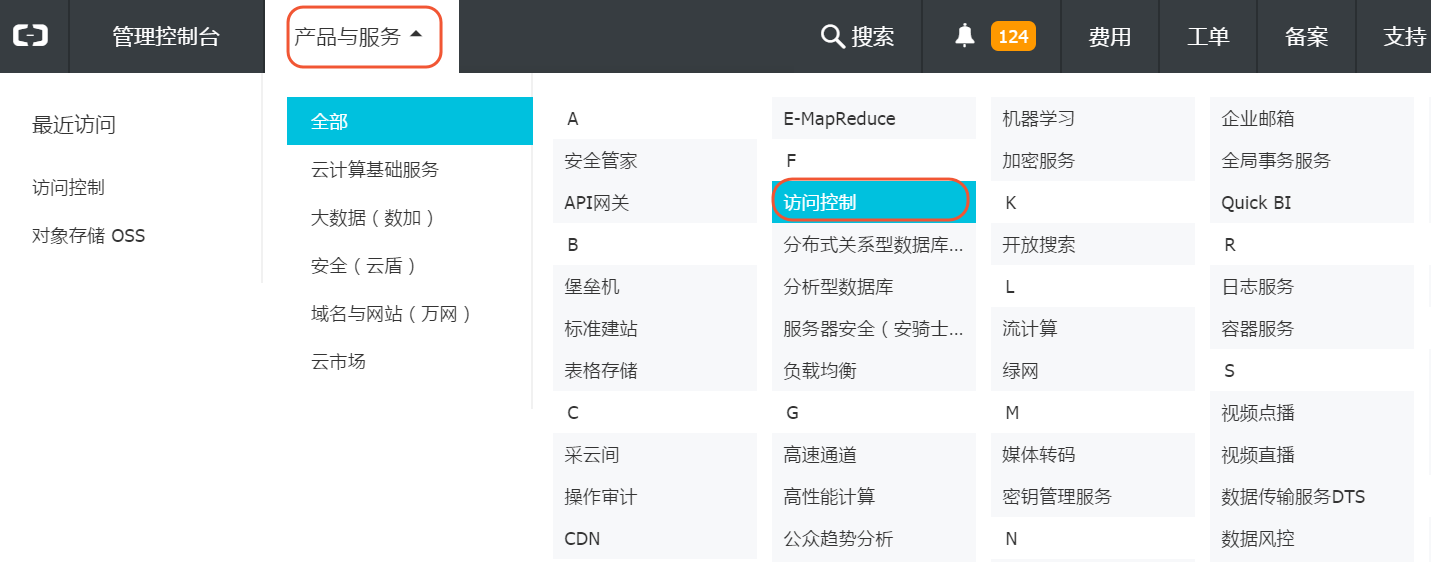Open 开放搜索 service
The height and width of the screenshot is (562, 1431).
pyautogui.click(x=1093, y=244)
